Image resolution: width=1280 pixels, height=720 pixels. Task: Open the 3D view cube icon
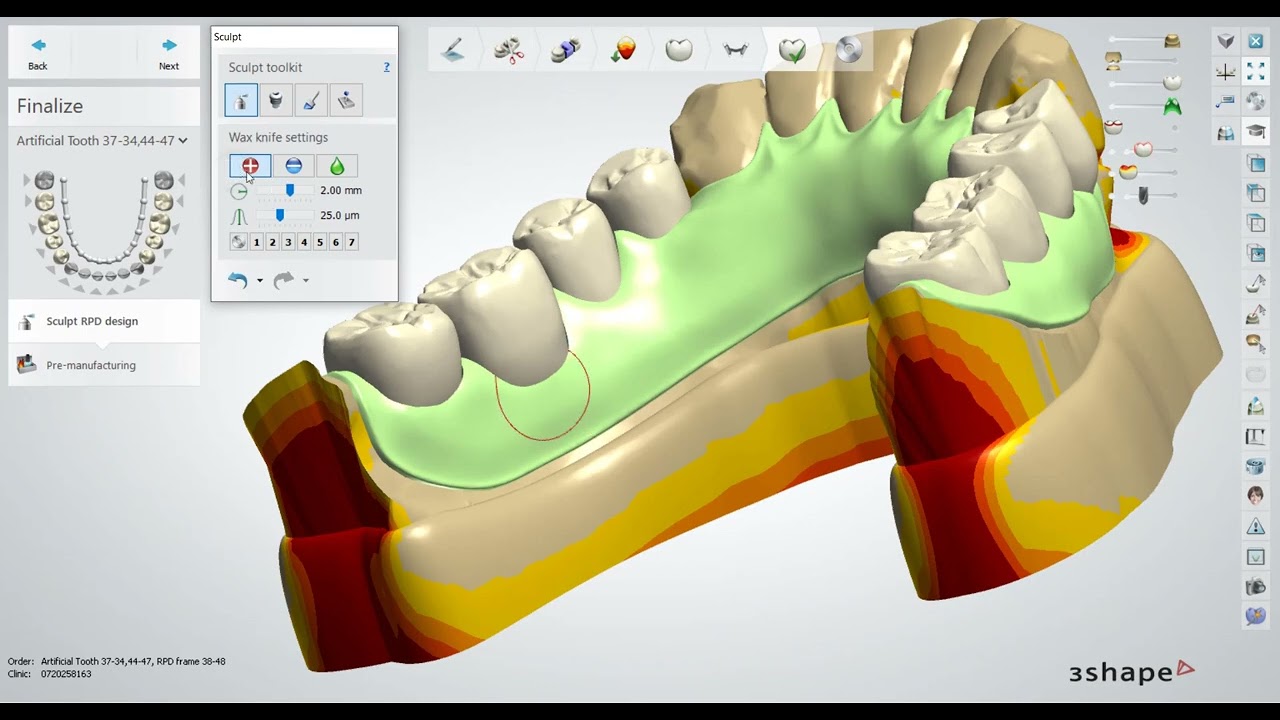pyautogui.click(x=1226, y=41)
